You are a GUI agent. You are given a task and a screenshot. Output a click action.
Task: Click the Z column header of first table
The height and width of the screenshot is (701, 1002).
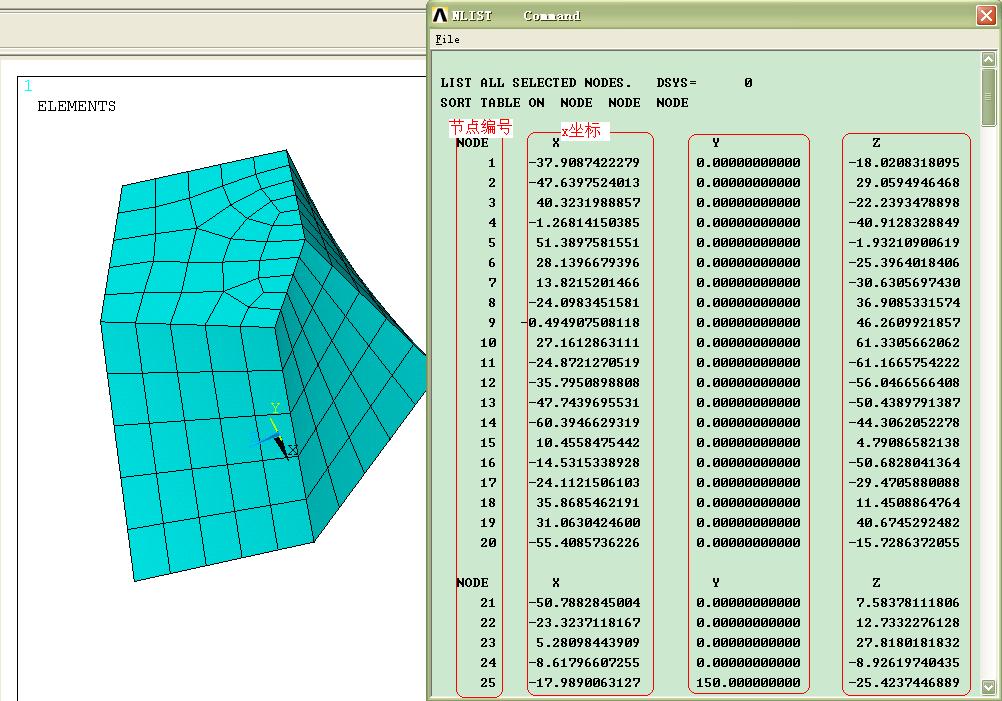coord(876,143)
